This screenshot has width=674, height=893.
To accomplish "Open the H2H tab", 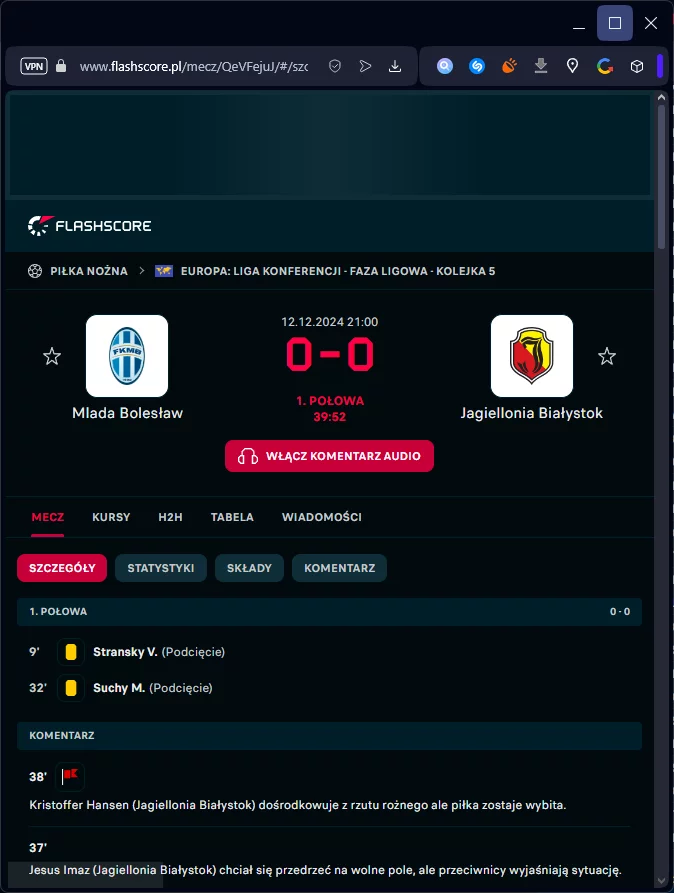I will (x=170, y=517).
